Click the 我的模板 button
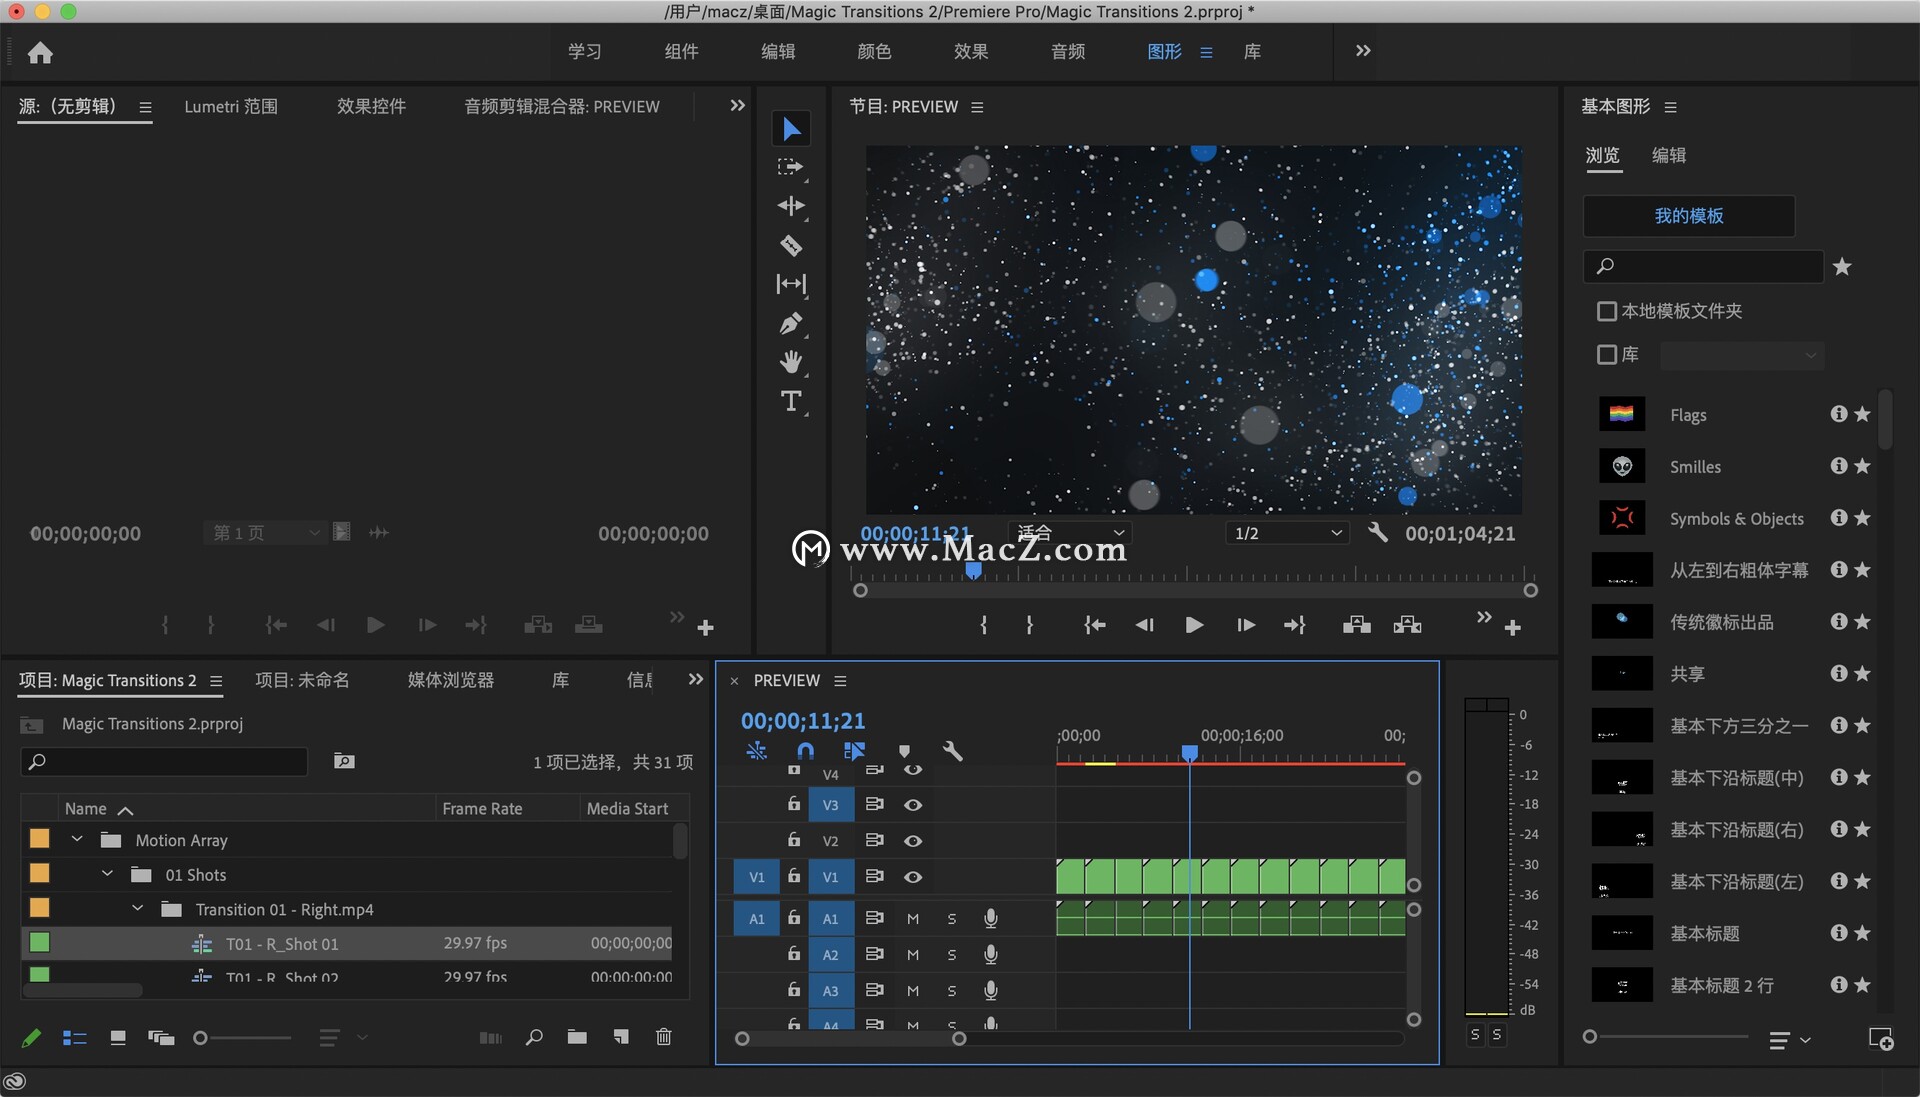The width and height of the screenshot is (1920, 1097). coord(1688,216)
